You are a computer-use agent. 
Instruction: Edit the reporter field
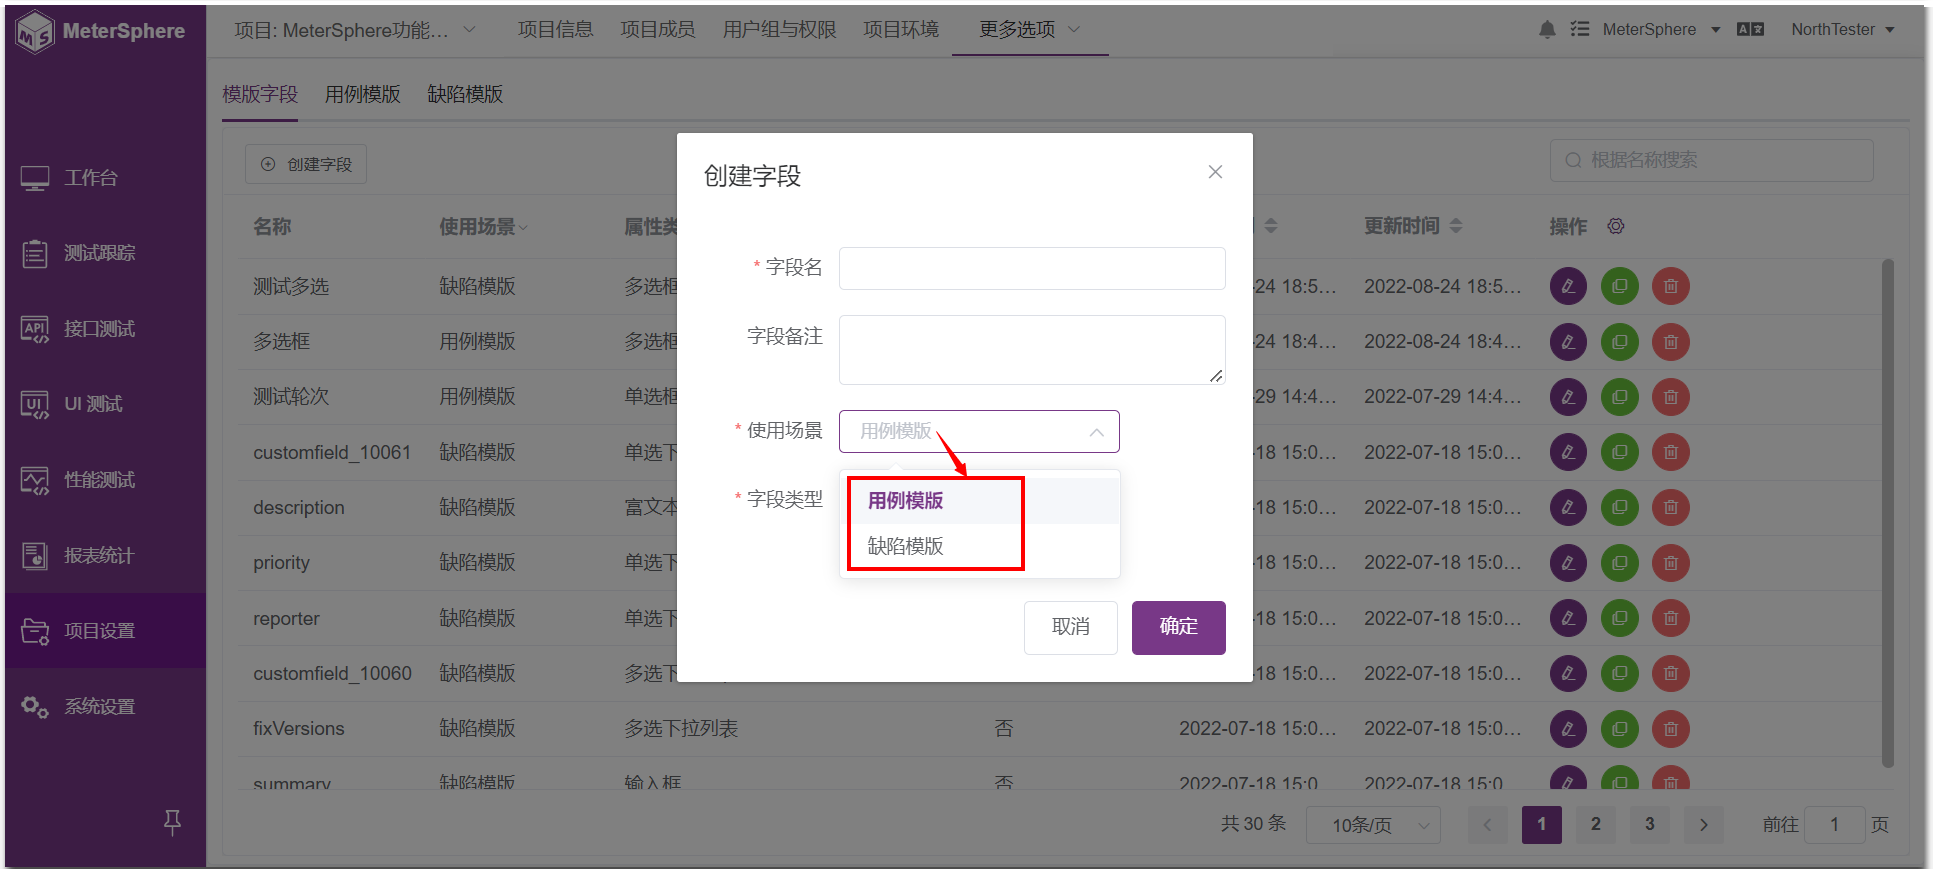(1568, 618)
